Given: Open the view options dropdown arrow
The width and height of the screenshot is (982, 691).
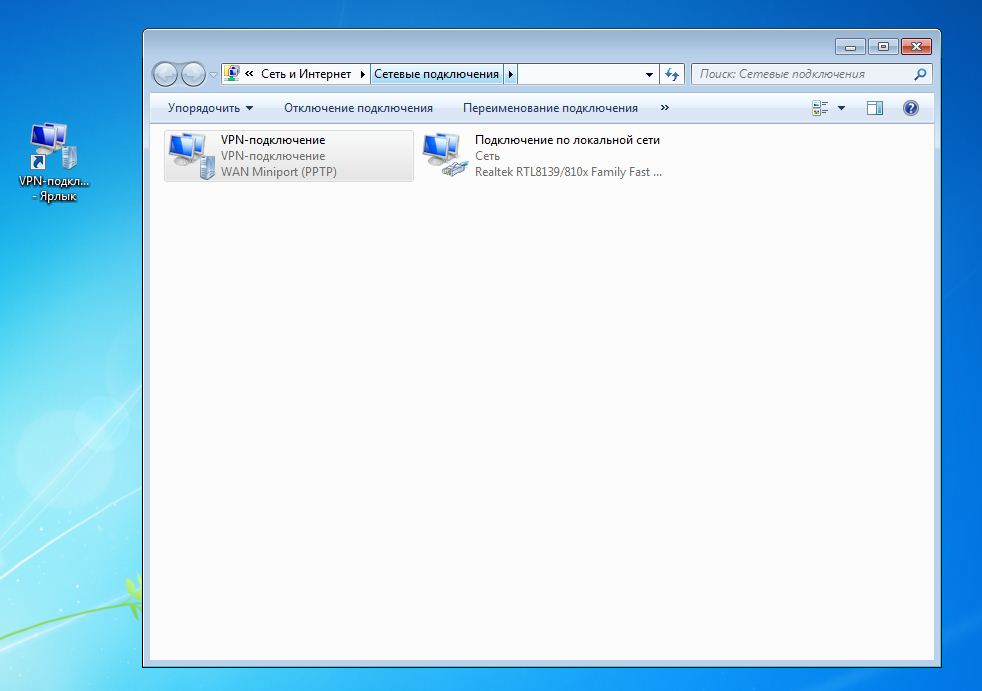Looking at the screenshot, I should coord(841,108).
